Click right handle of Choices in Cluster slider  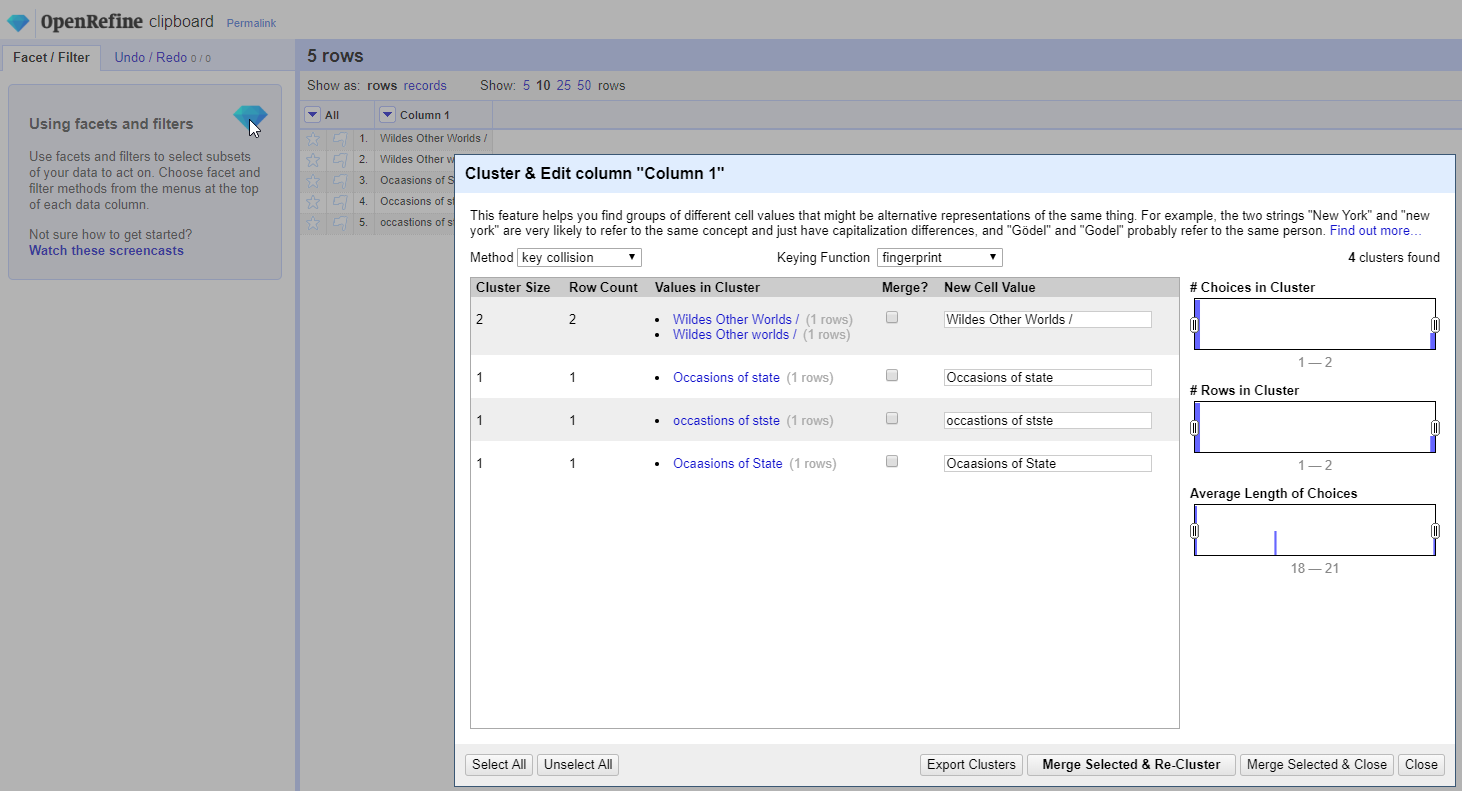pyautogui.click(x=1435, y=325)
